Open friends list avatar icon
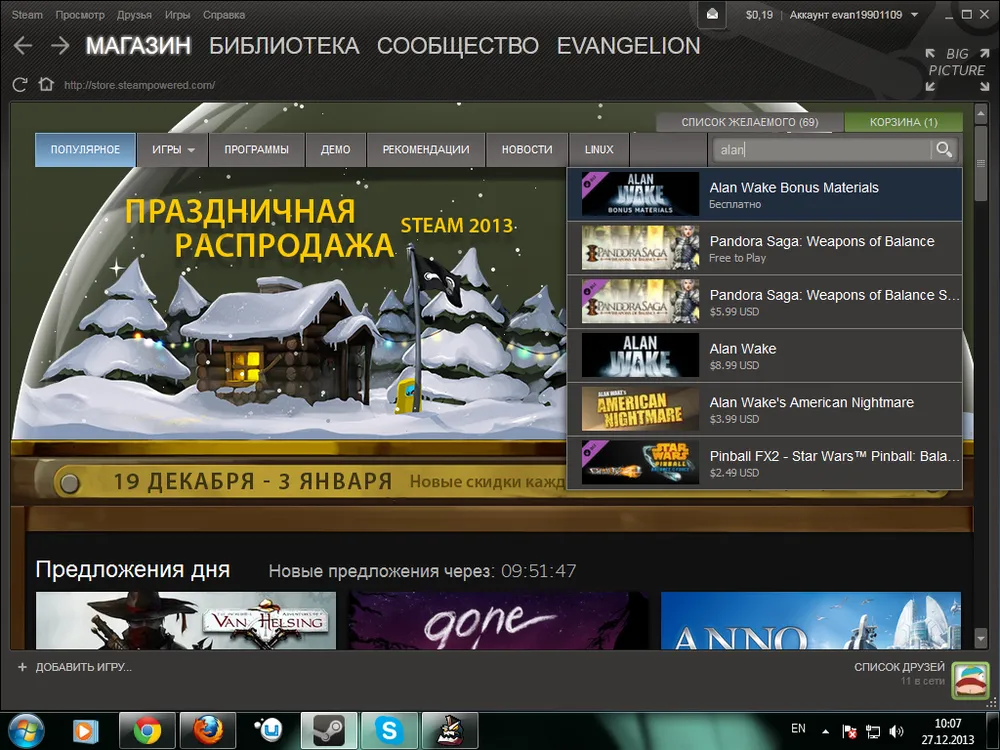This screenshot has height=750, width=1000. tap(970, 680)
